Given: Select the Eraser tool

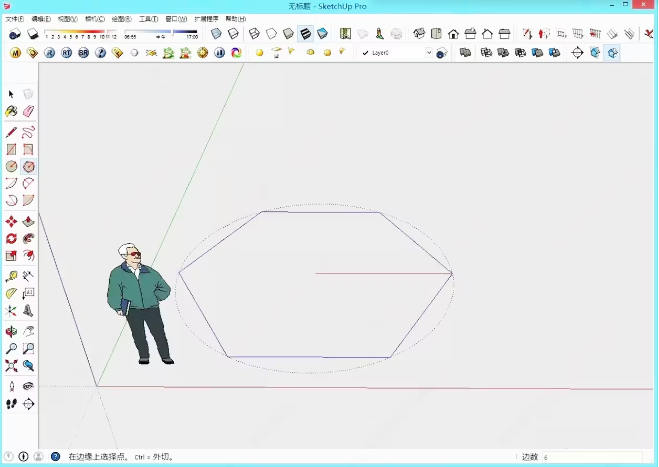Looking at the screenshot, I should 28,111.
